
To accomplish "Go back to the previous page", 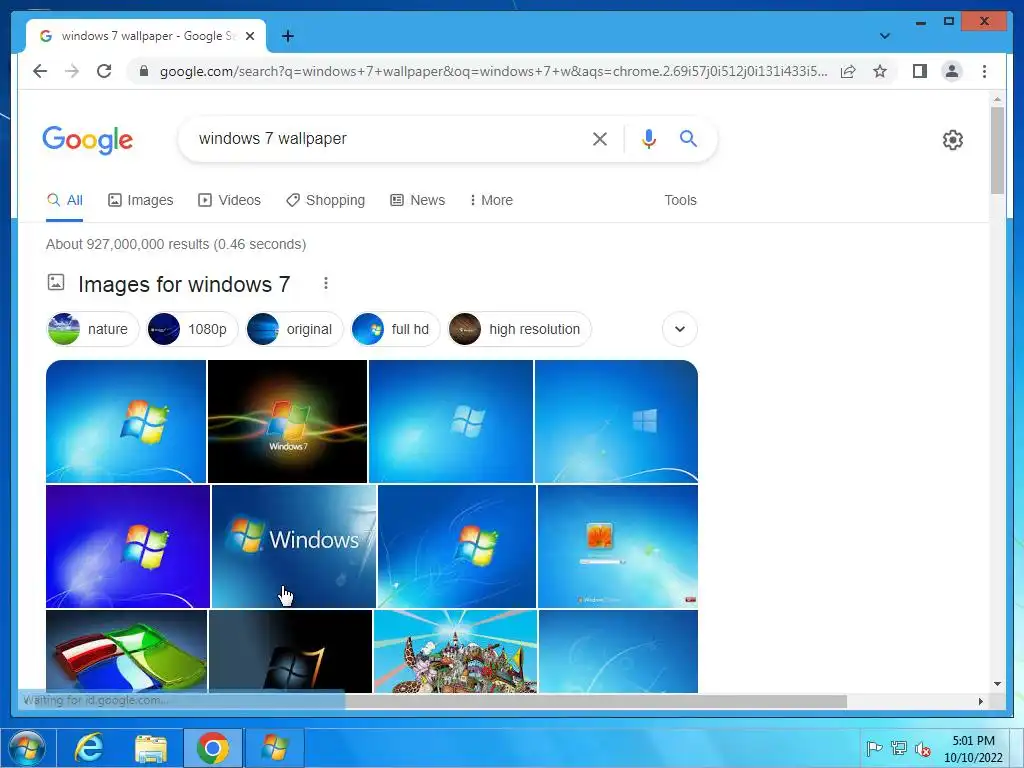I will [x=40, y=71].
